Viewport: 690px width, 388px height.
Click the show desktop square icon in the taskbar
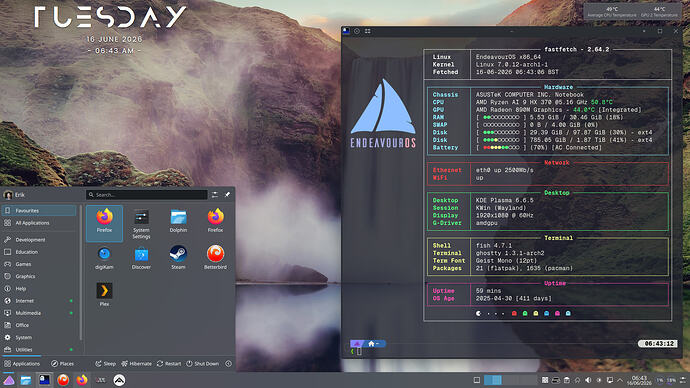coord(477,380)
